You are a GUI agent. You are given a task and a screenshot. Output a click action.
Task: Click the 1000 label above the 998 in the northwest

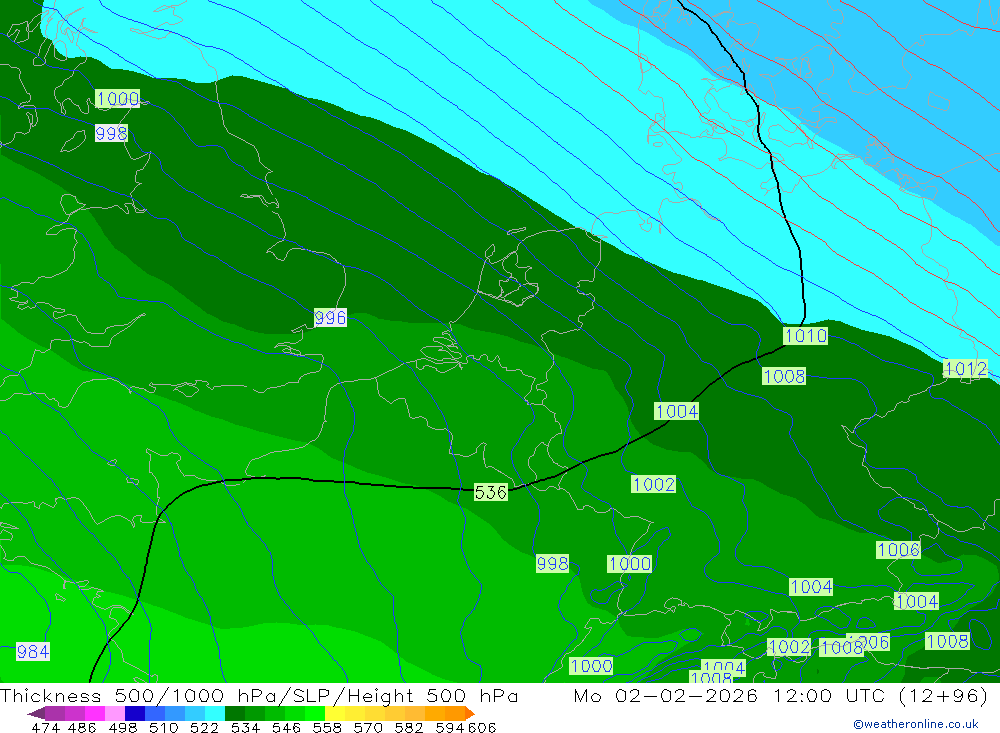click(x=117, y=99)
